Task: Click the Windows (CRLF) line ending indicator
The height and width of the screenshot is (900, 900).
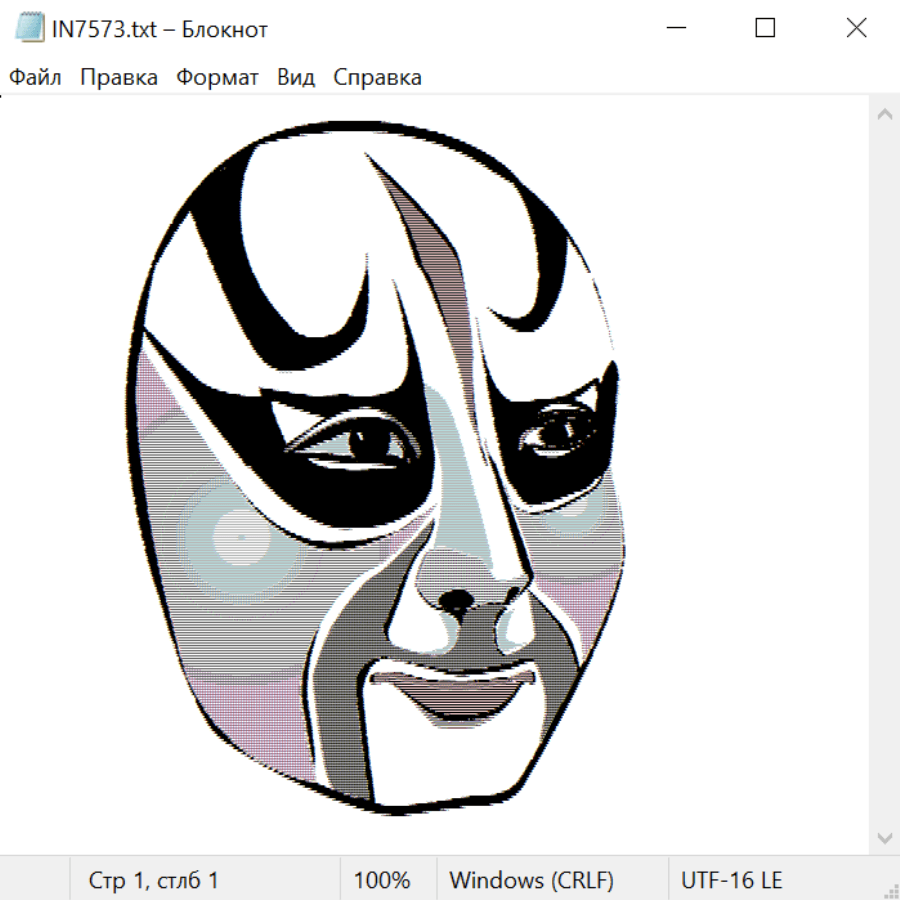Action: pyautogui.click(x=531, y=880)
